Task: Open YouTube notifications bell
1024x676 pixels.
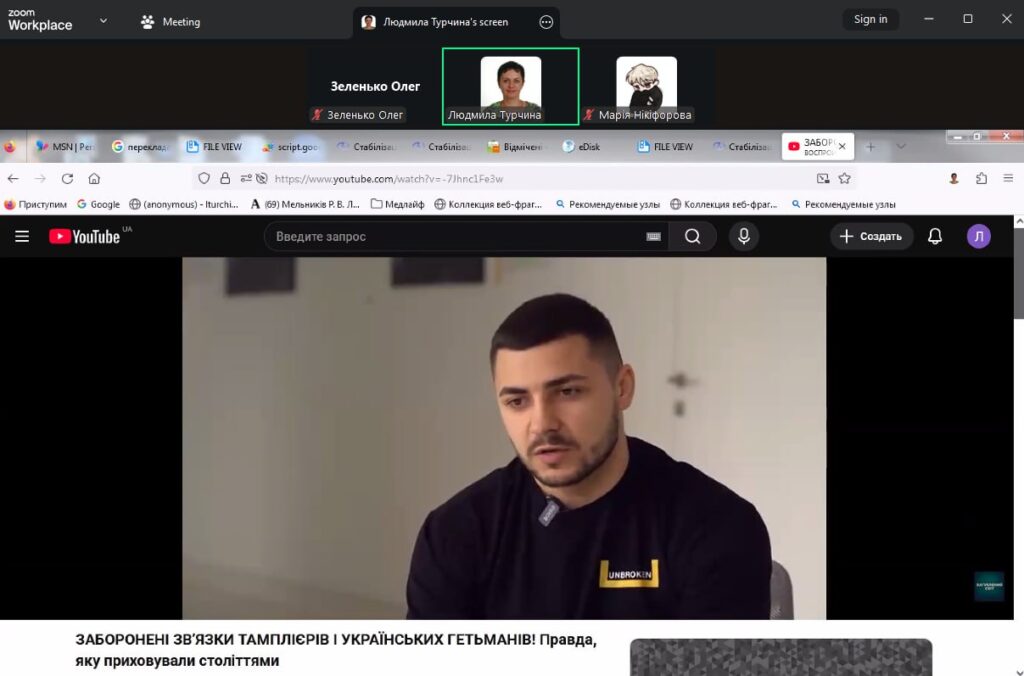Action: (935, 237)
